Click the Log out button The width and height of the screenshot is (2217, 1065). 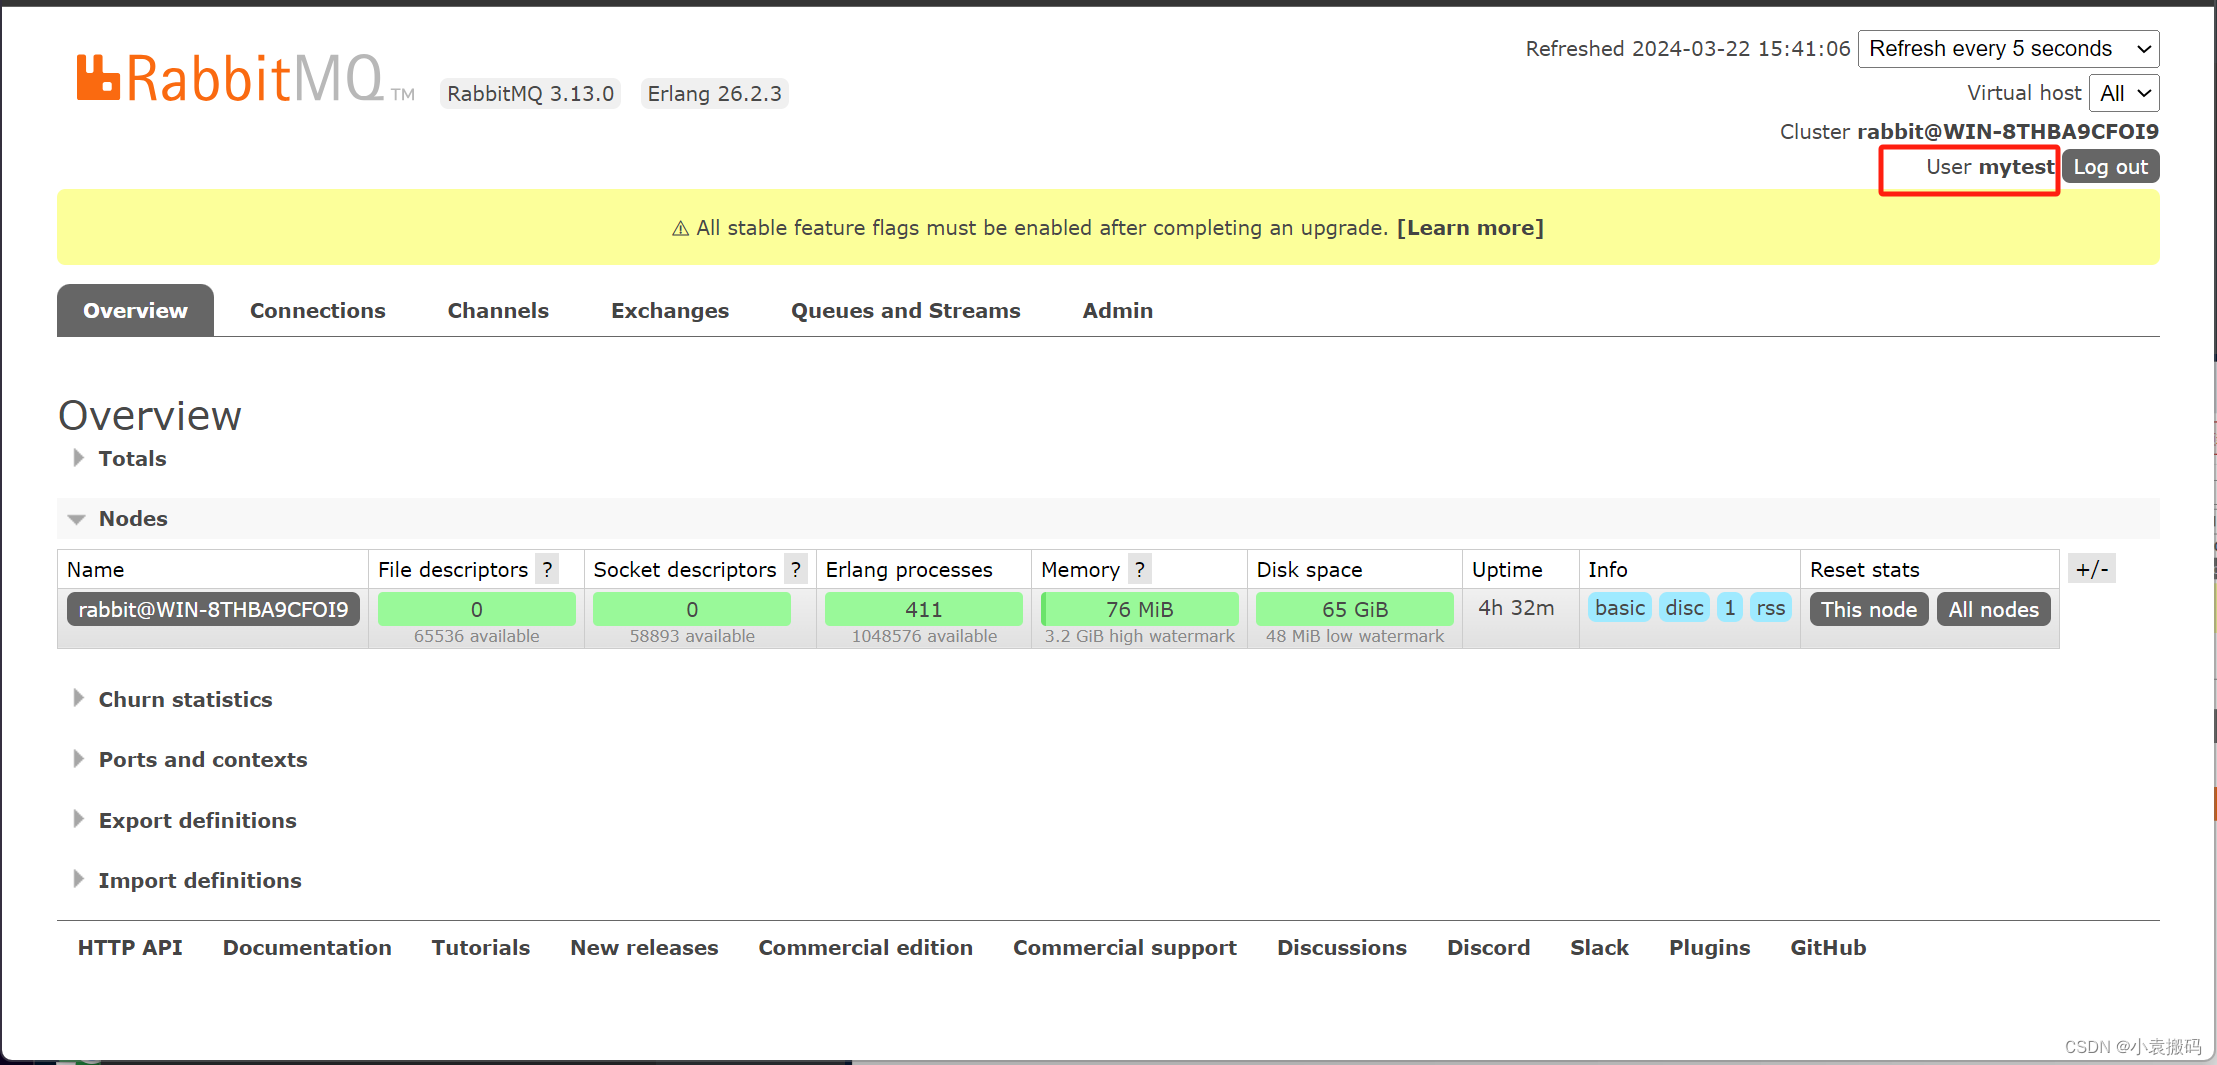[2109, 166]
